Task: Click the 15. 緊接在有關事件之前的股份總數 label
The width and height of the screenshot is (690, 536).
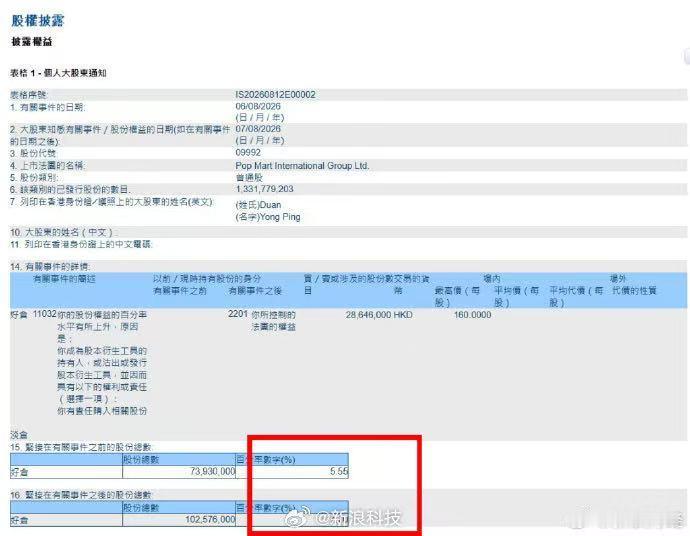Action: pyautogui.click(x=81, y=448)
